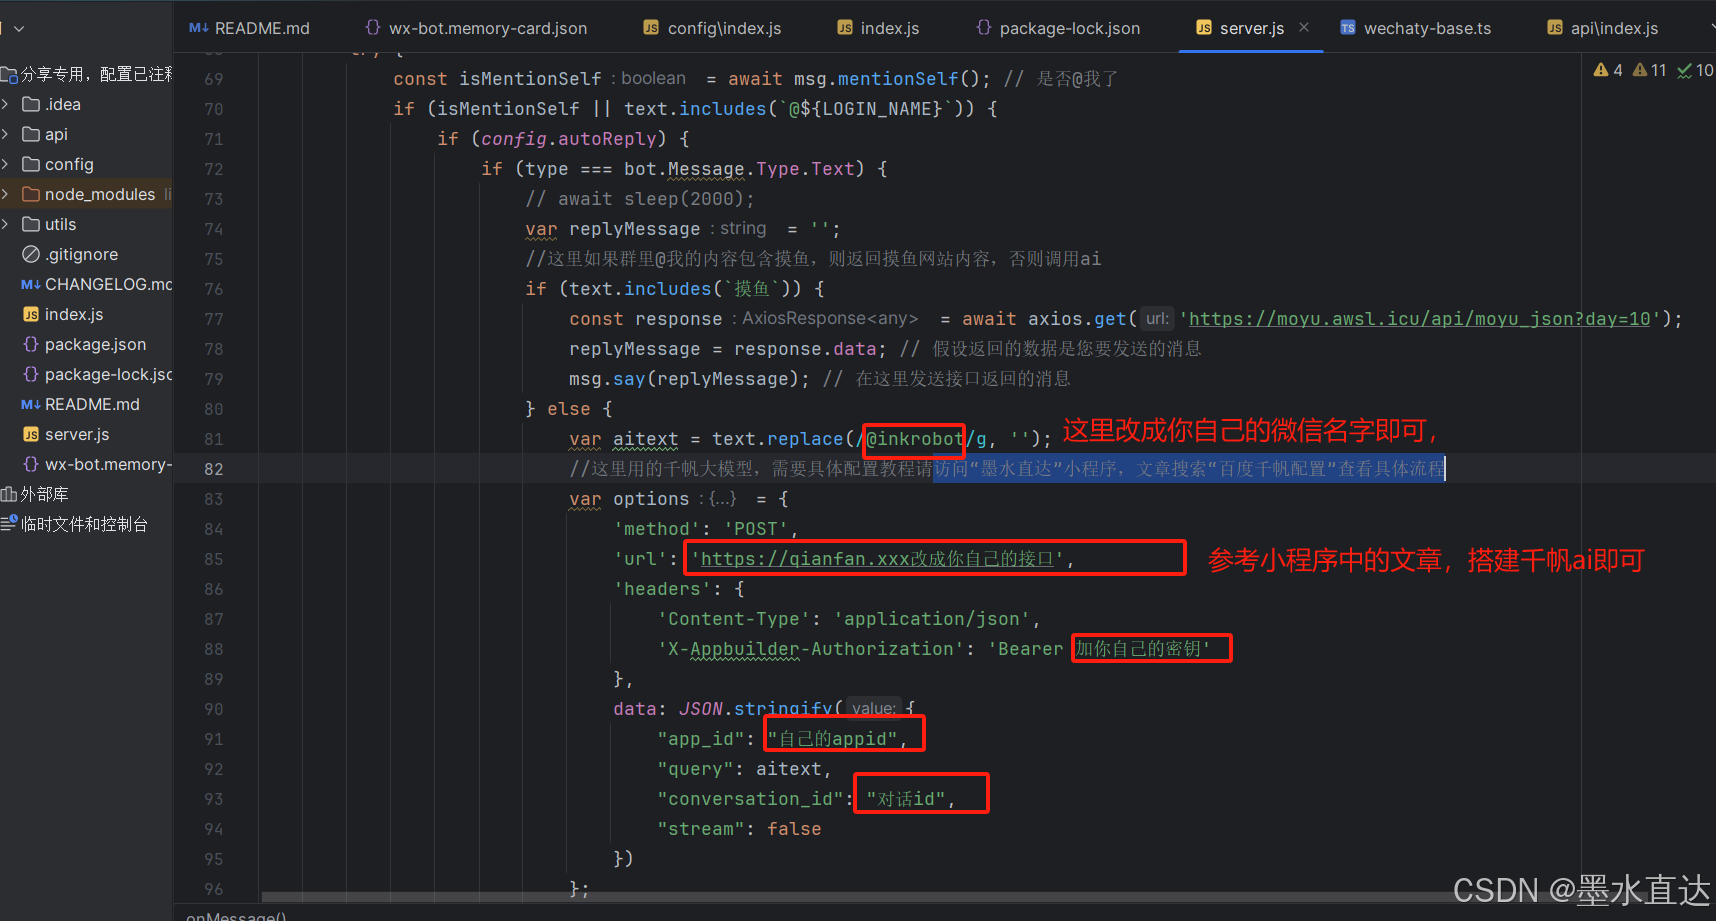Click config.autoReply condition text
The image size is (1716, 921).
[x=569, y=139]
